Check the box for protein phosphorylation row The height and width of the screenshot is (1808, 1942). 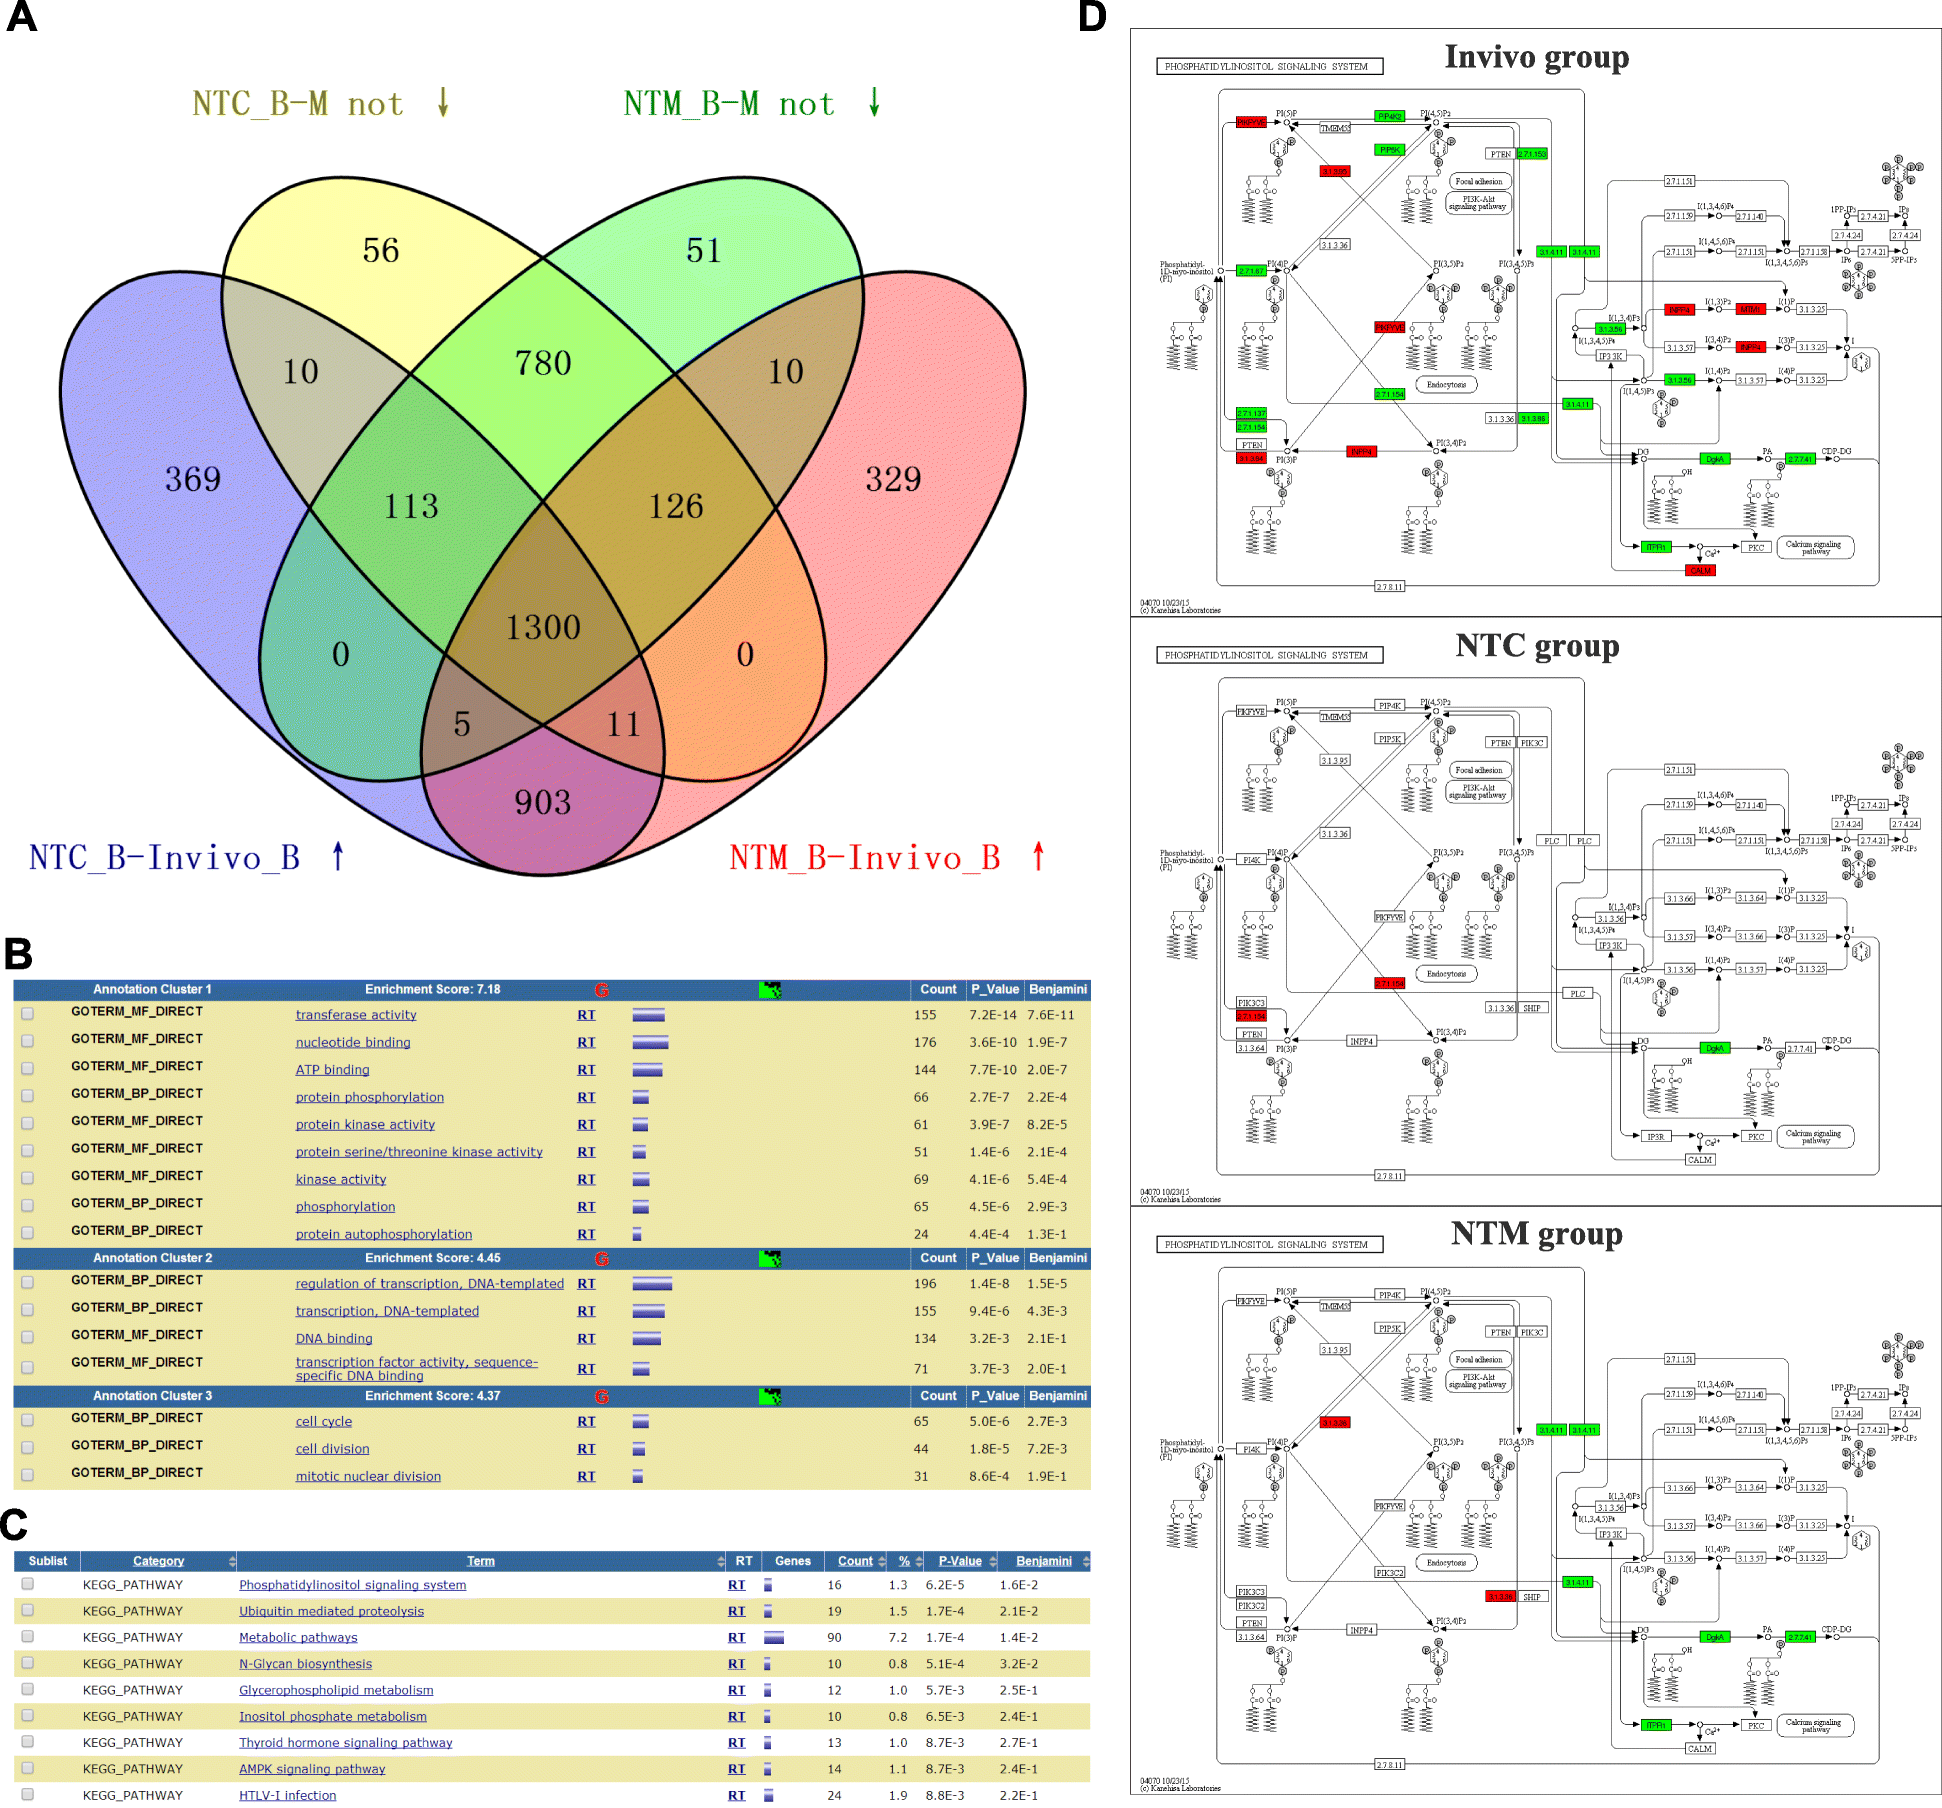tap(28, 1096)
